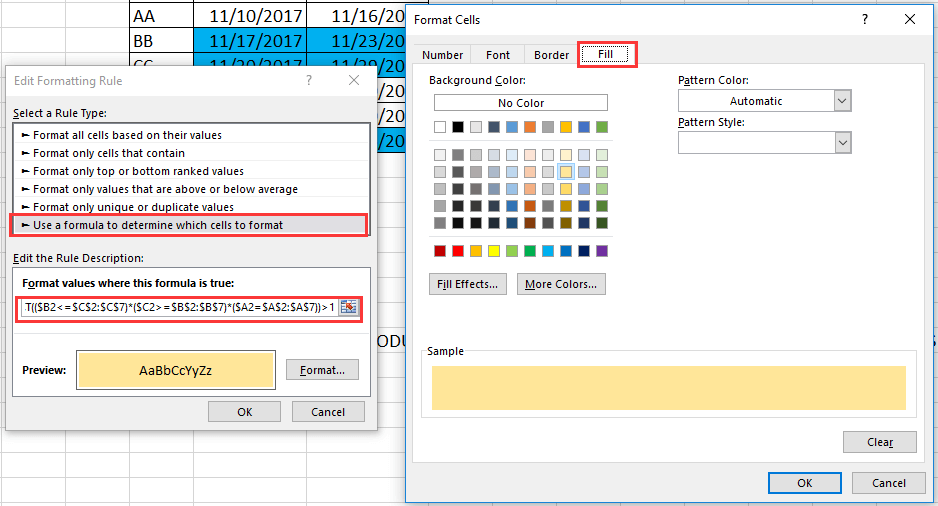Open the Fill Effects dialog
Viewport: 938px width, 506px height.
[x=468, y=284]
